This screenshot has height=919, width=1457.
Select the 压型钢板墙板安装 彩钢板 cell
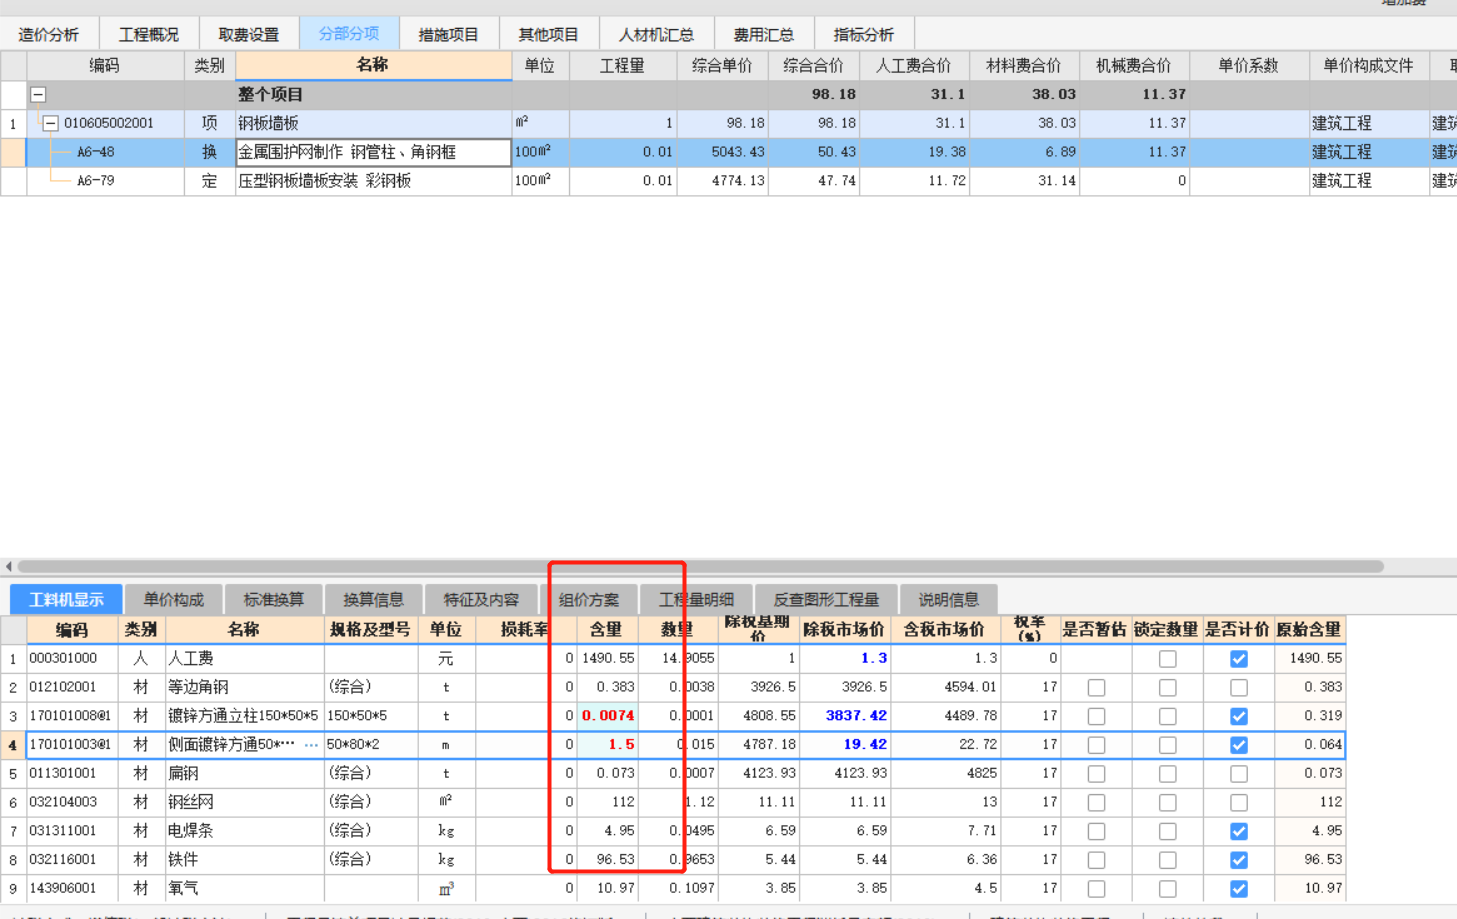(x=373, y=181)
